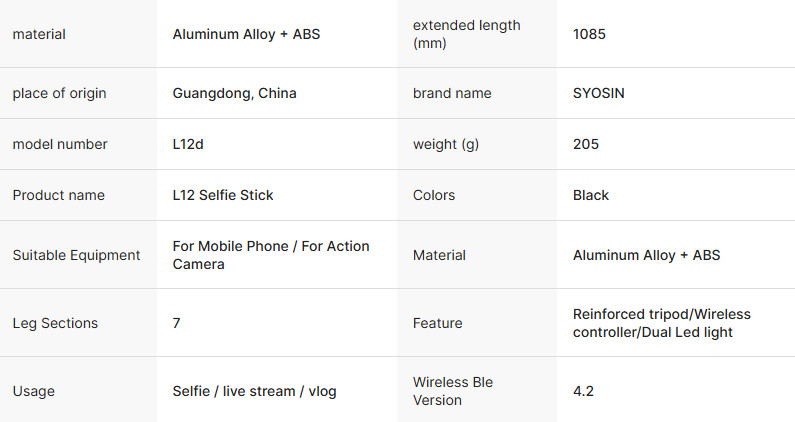Viewport: 795px width, 422px height.
Task: Click the 'brand name' label
Action: click(x=452, y=93)
